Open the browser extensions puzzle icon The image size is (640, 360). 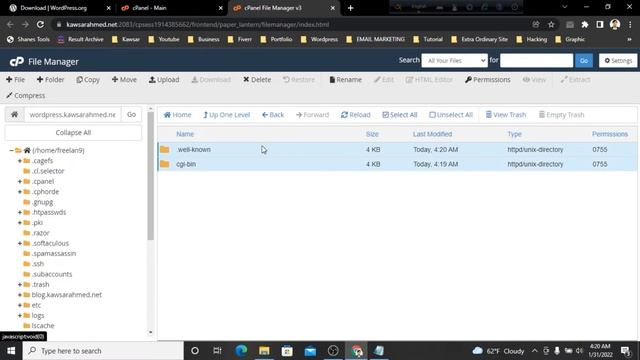point(584,24)
